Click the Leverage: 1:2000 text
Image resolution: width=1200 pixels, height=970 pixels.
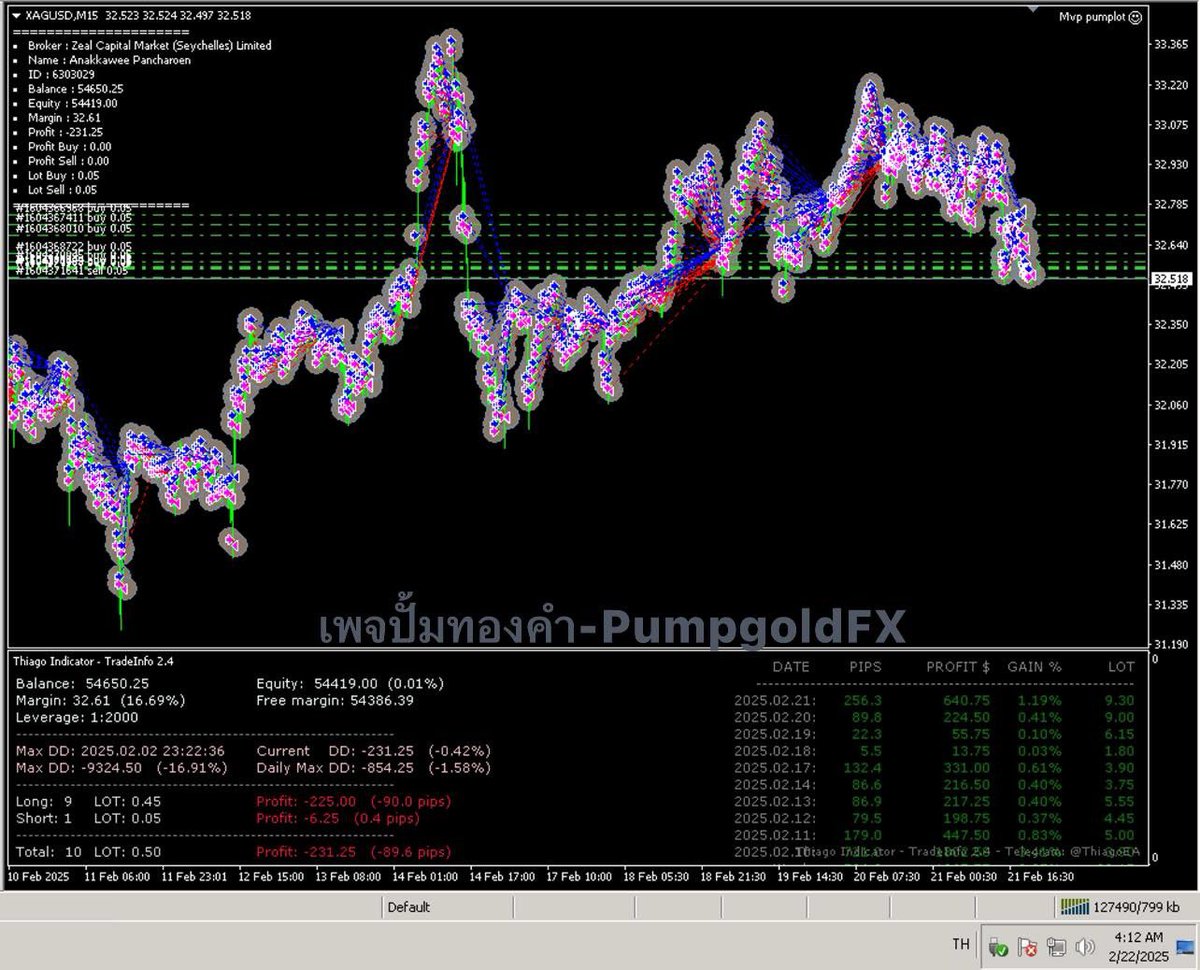tap(77, 717)
